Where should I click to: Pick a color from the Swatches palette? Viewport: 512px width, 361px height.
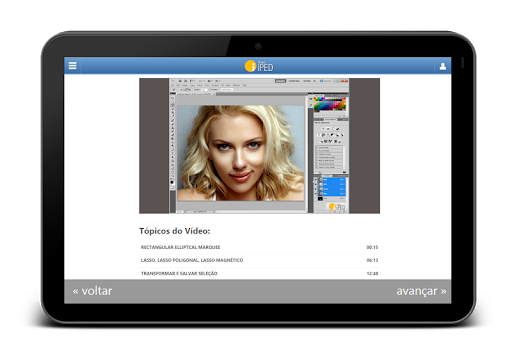[x=330, y=104]
